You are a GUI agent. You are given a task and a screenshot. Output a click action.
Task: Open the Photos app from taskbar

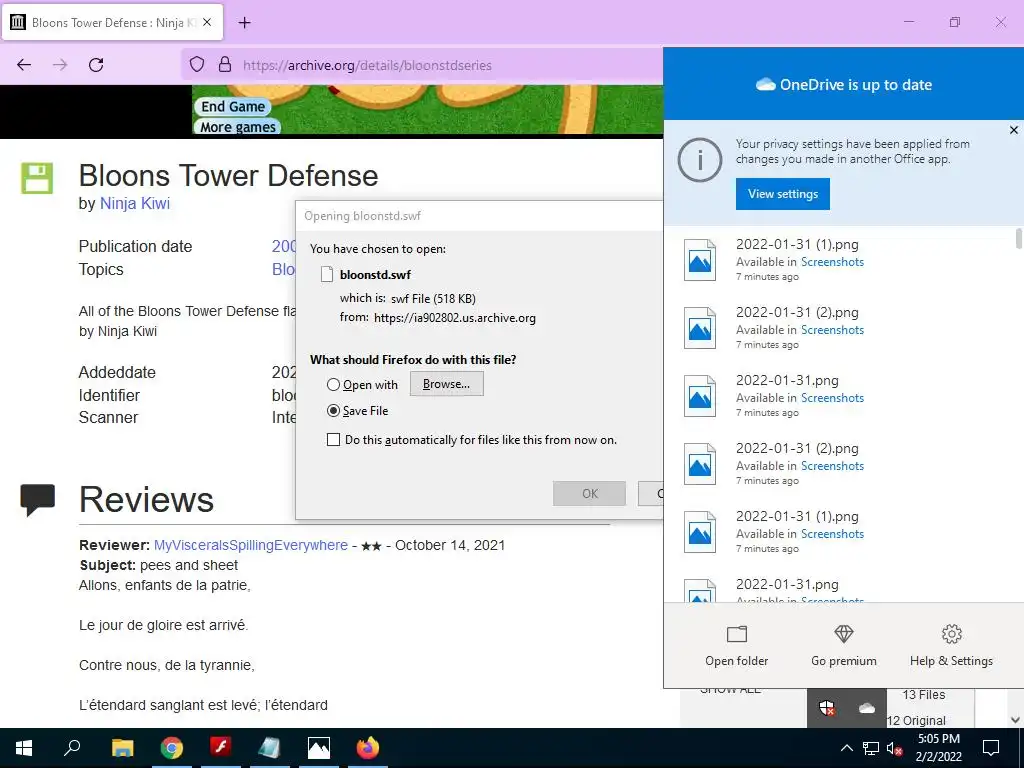(319, 748)
